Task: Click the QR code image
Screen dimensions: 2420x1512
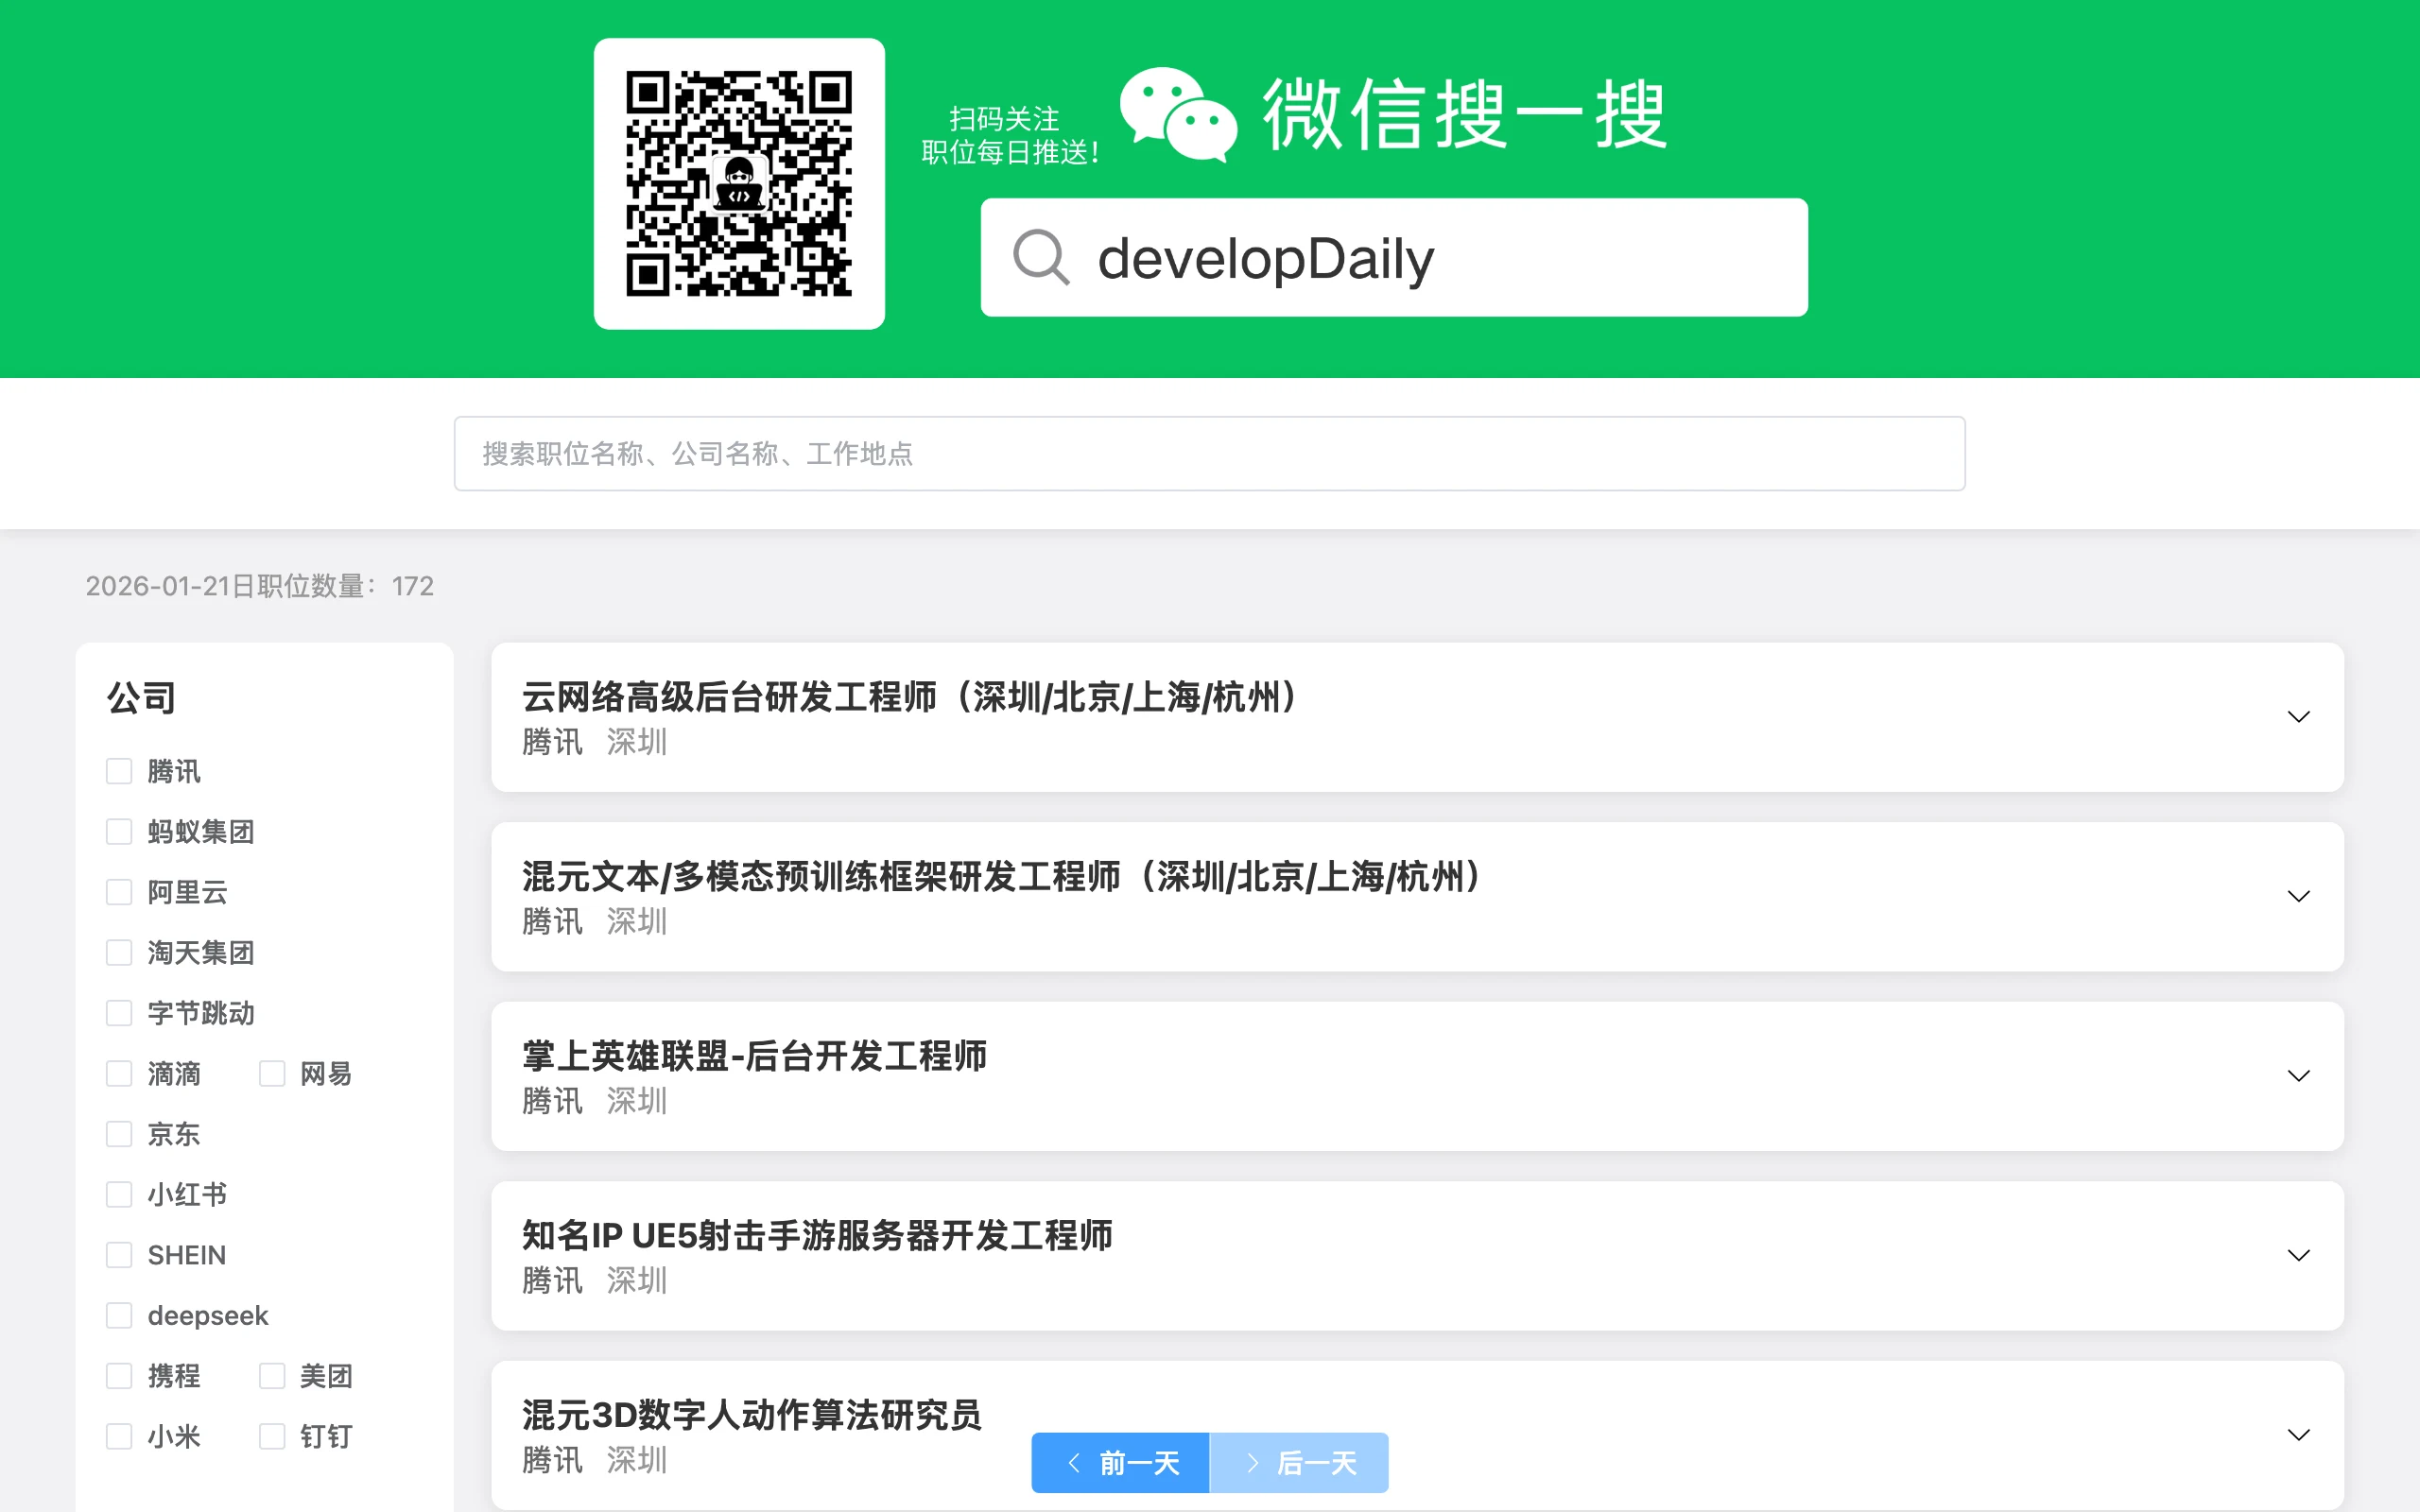Action: click(739, 184)
